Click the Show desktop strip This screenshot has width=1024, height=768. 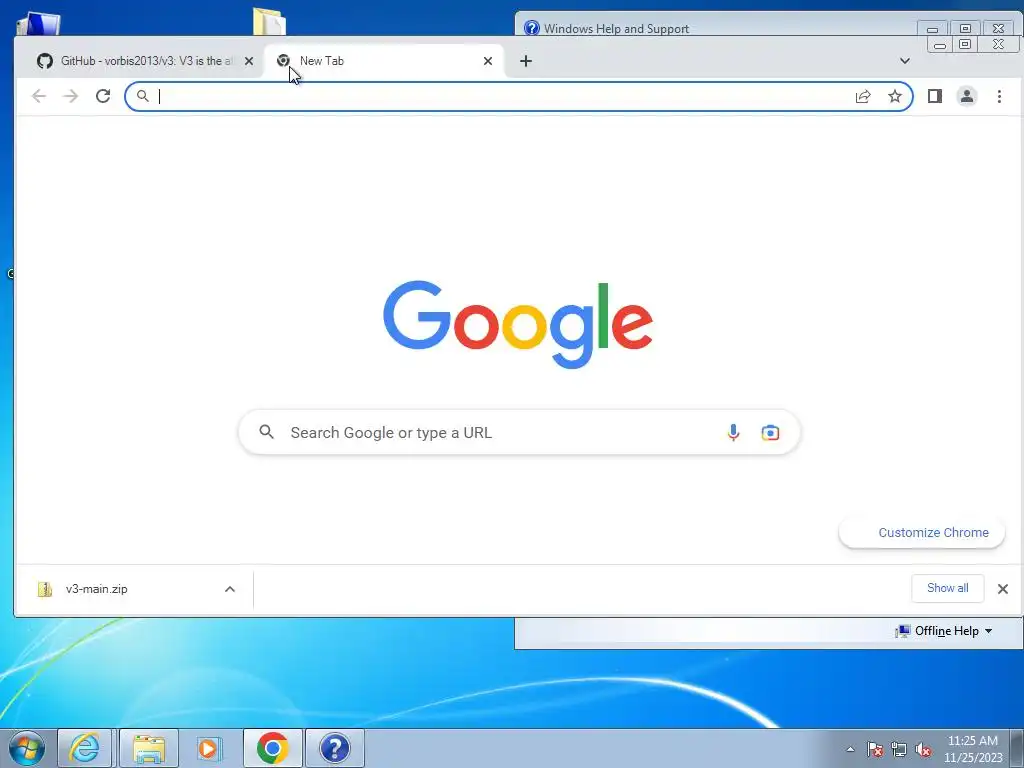(x=1017, y=748)
